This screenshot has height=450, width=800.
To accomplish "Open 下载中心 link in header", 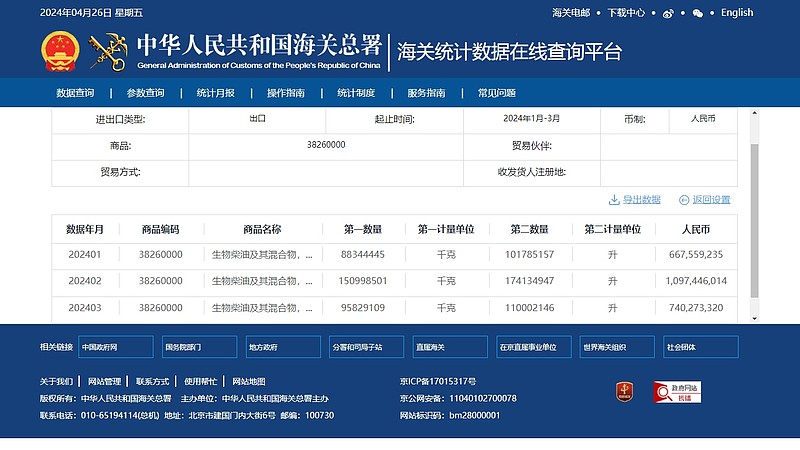I will [626, 13].
